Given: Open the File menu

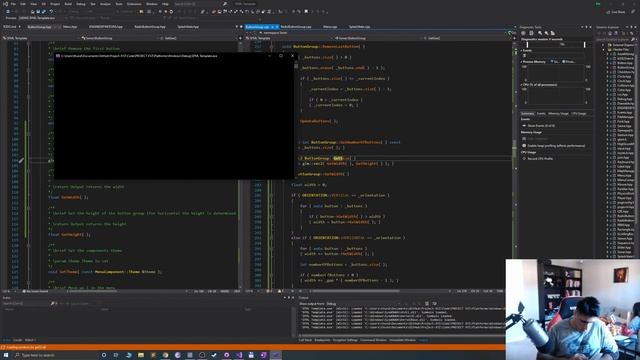Looking at the screenshot, I should pos(13,4).
